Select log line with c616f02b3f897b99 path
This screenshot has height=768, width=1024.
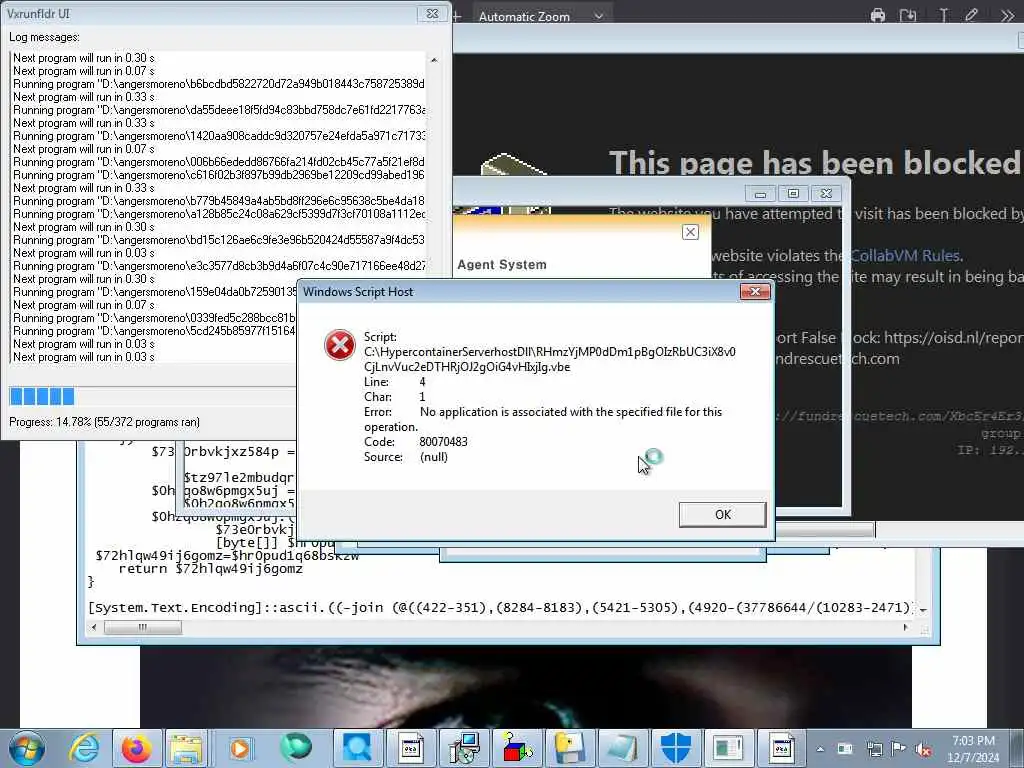[x=219, y=175]
